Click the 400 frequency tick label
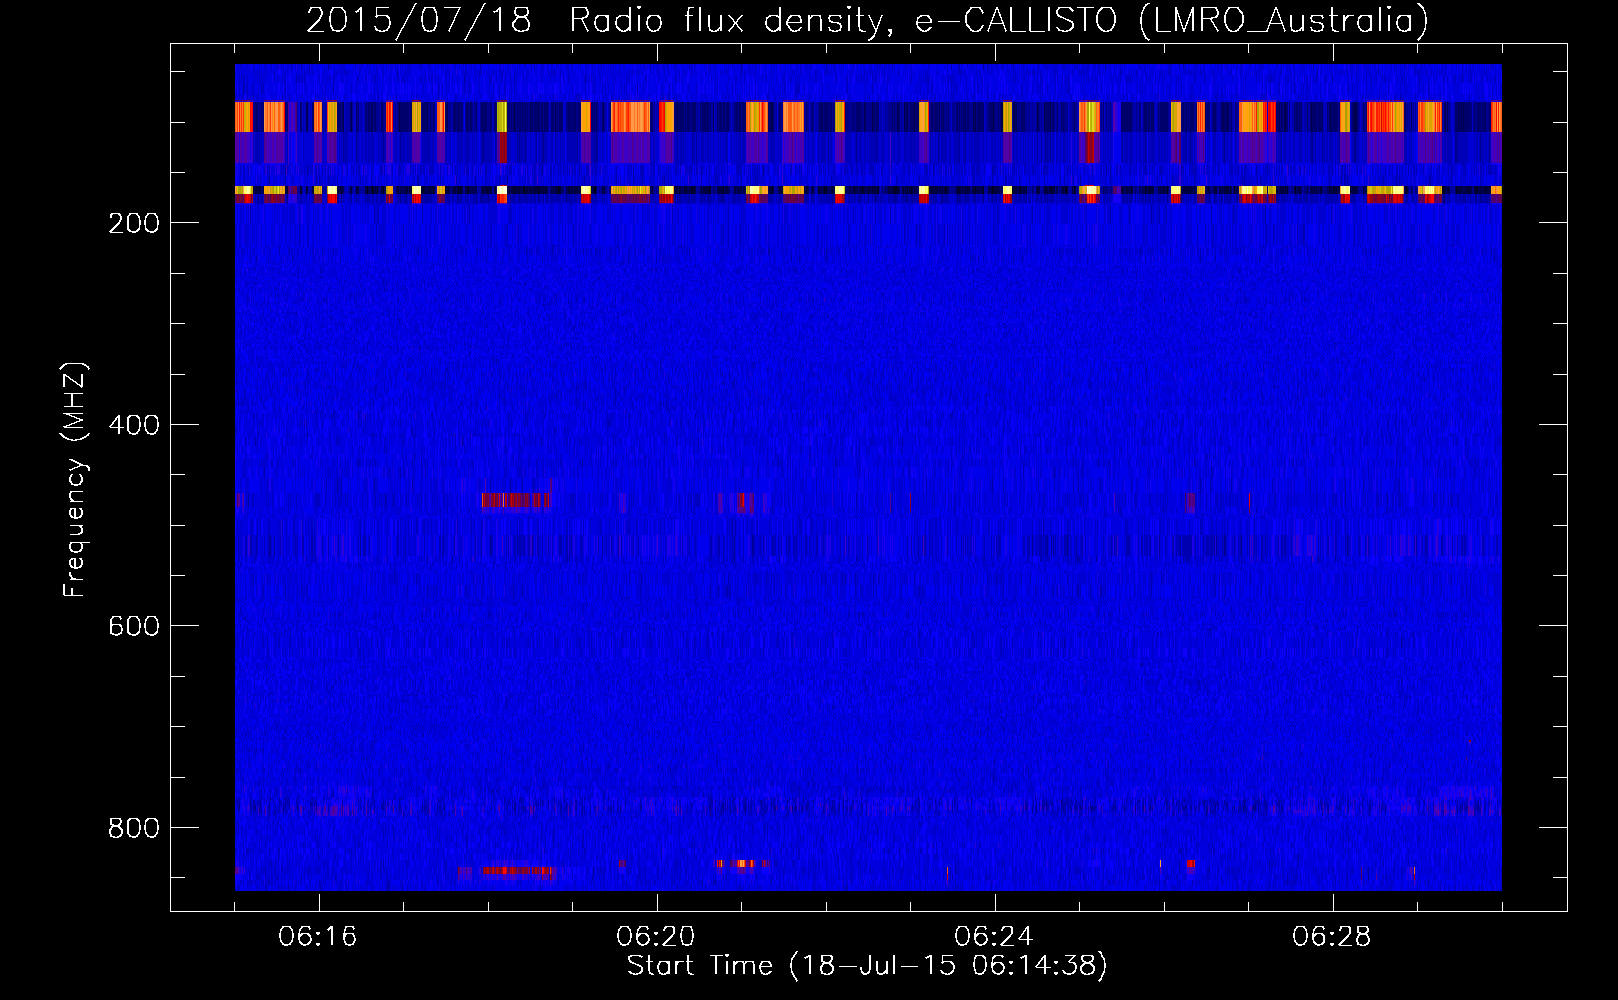 [134, 425]
